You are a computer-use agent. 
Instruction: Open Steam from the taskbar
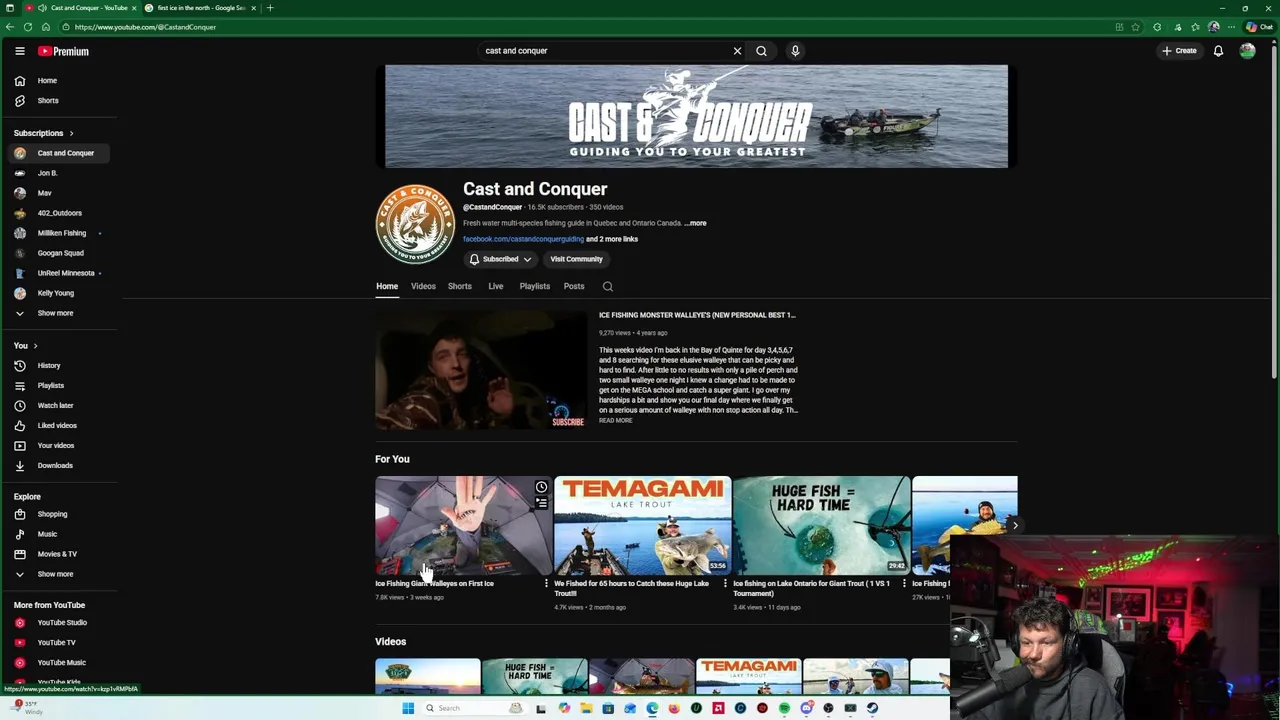[x=872, y=709]
